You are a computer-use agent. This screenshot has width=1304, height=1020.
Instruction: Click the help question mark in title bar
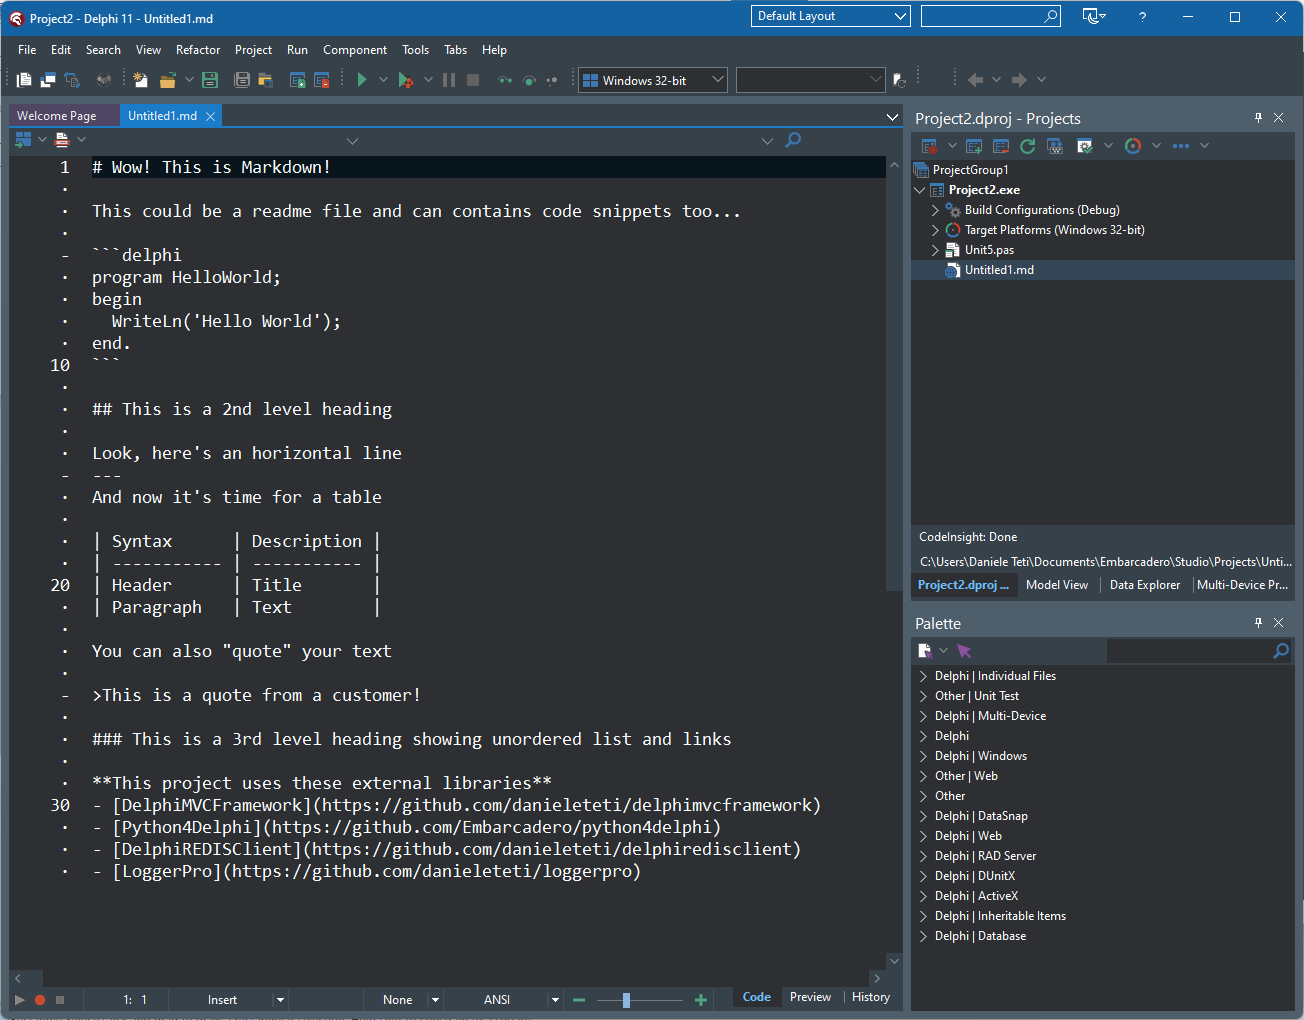coord(1142,17)
